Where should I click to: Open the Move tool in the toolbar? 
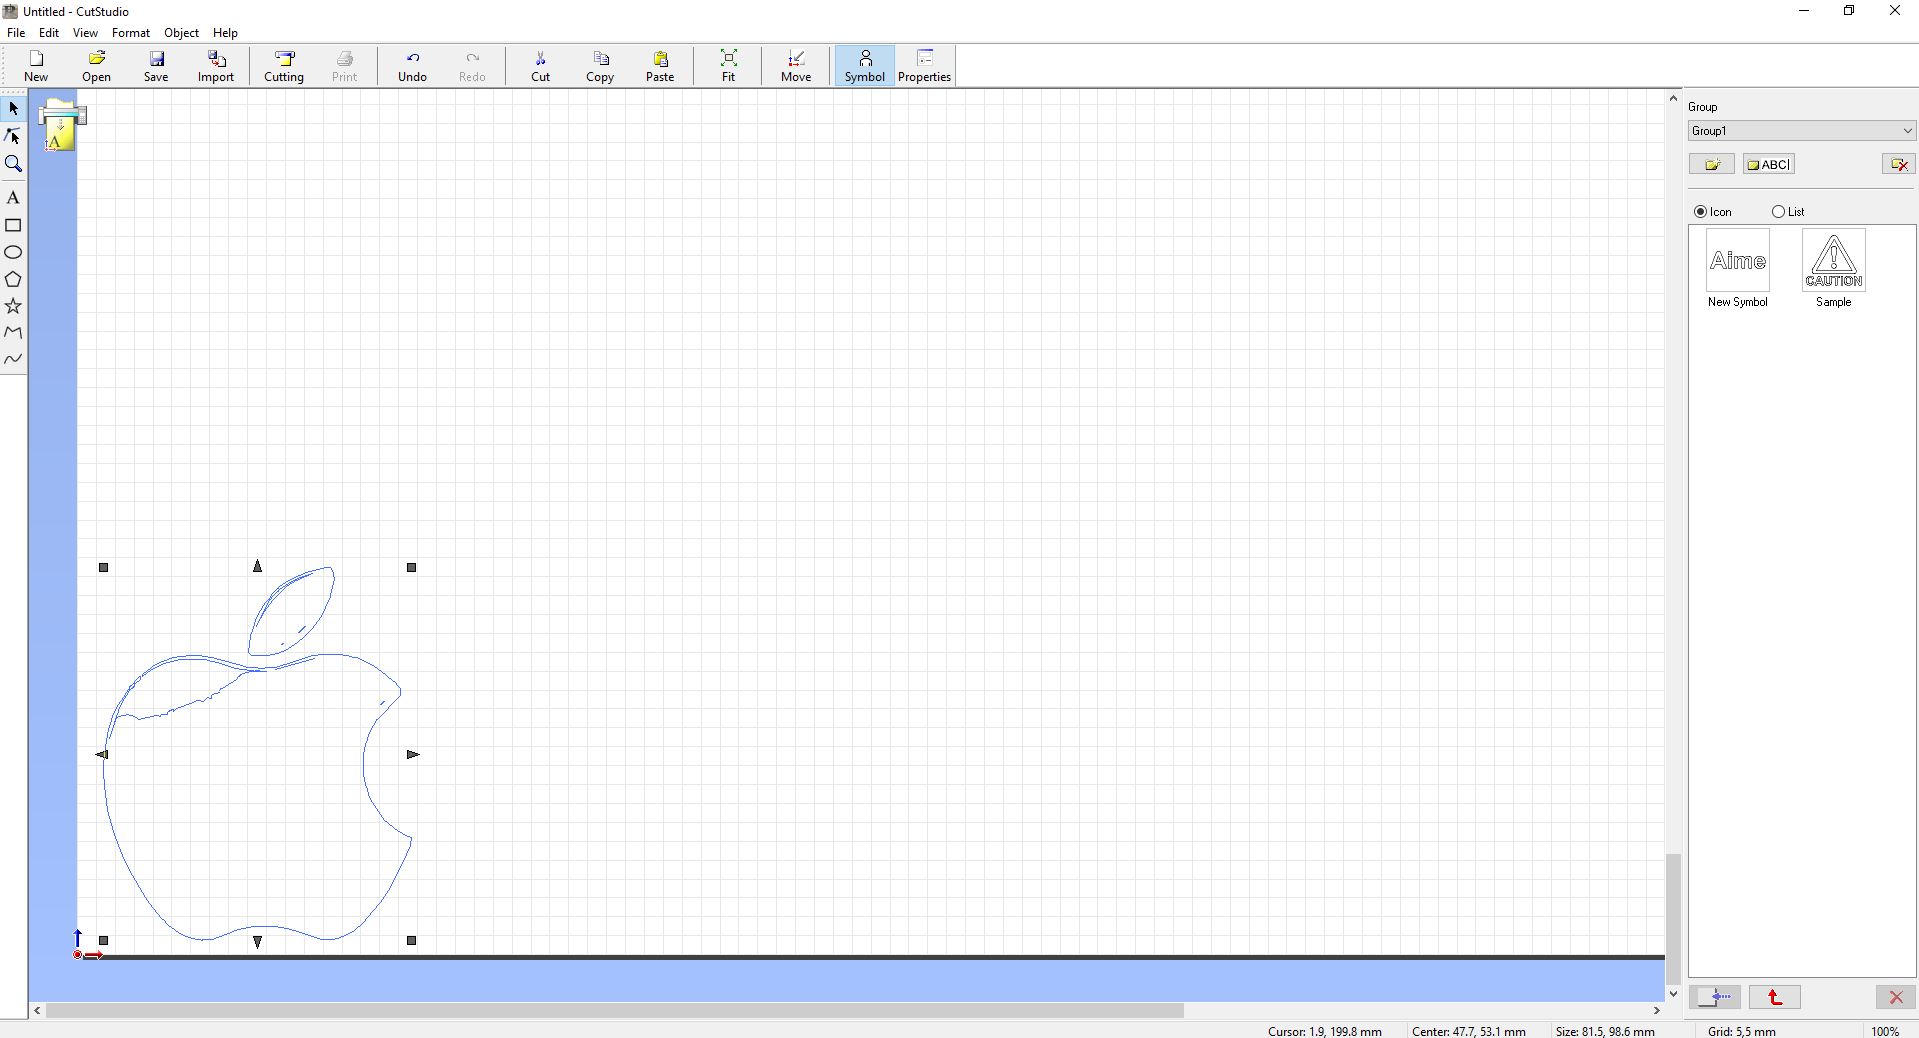click(x=796, y=66)
